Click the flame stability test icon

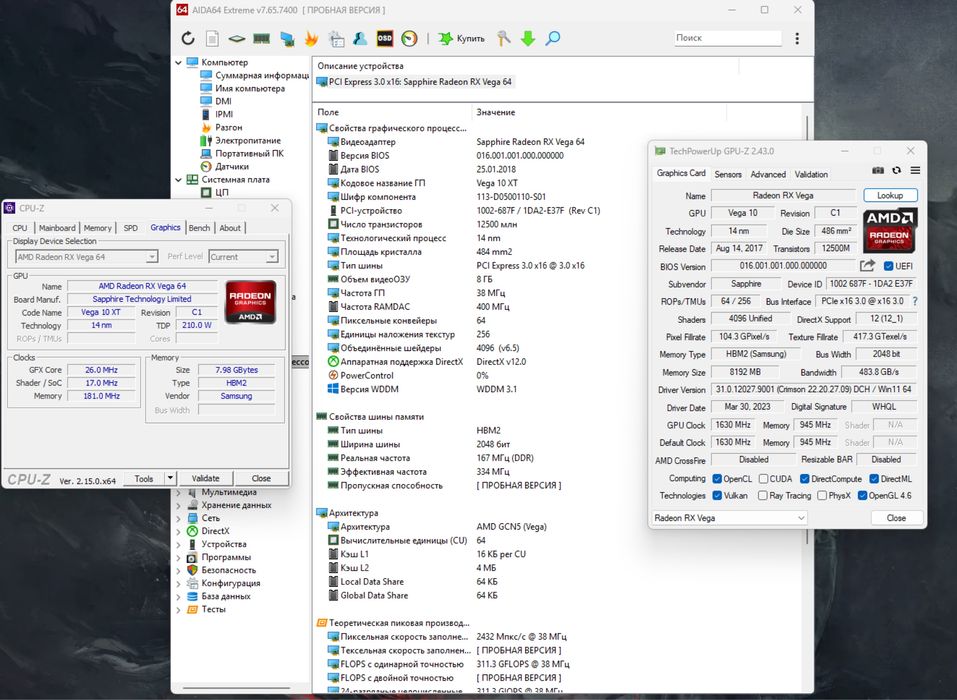coord(311,39)
